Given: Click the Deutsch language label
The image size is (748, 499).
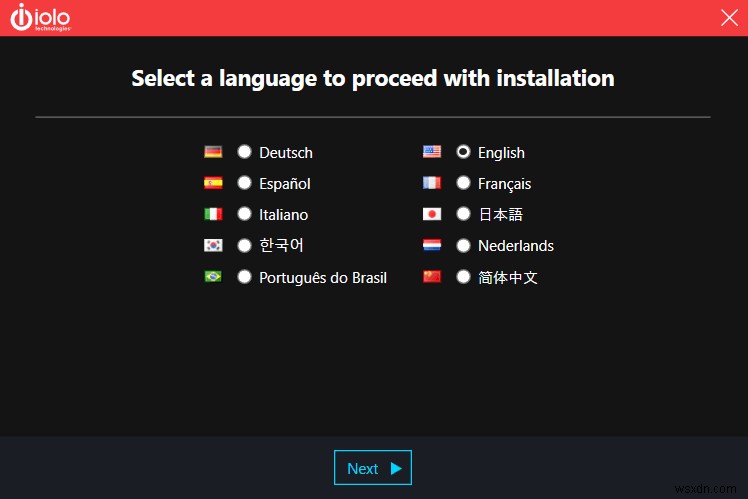Looking at the screenshot, I should point(286,153).
